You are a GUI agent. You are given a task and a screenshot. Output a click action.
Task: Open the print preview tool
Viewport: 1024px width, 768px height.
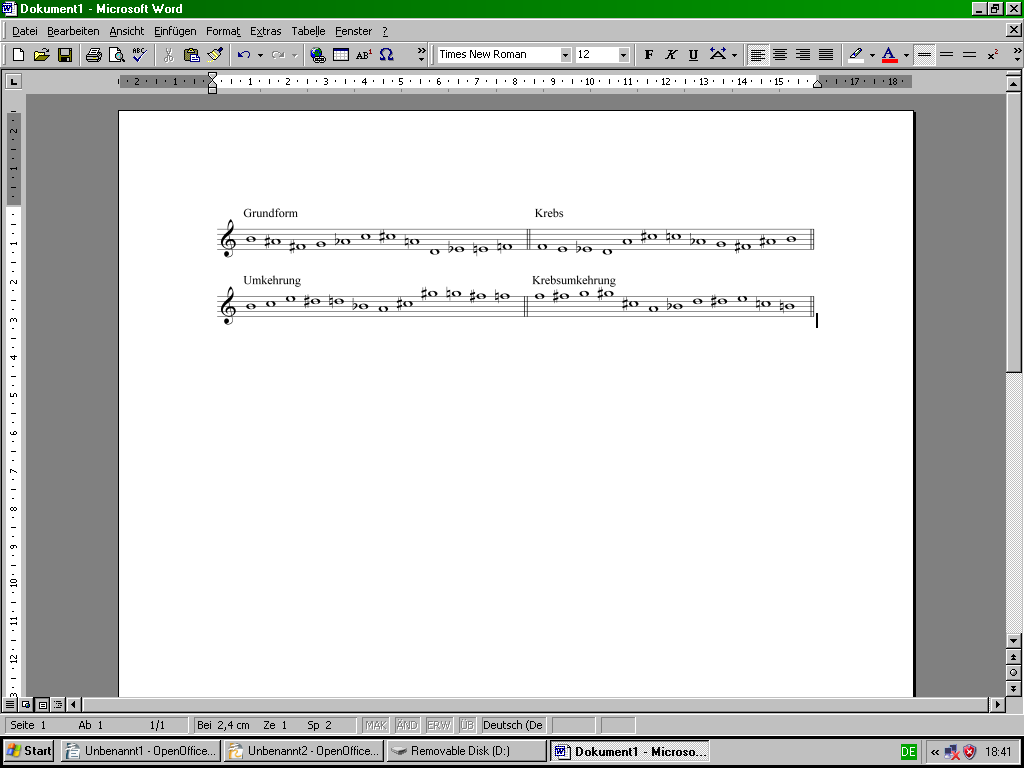[x=116, y=55]
